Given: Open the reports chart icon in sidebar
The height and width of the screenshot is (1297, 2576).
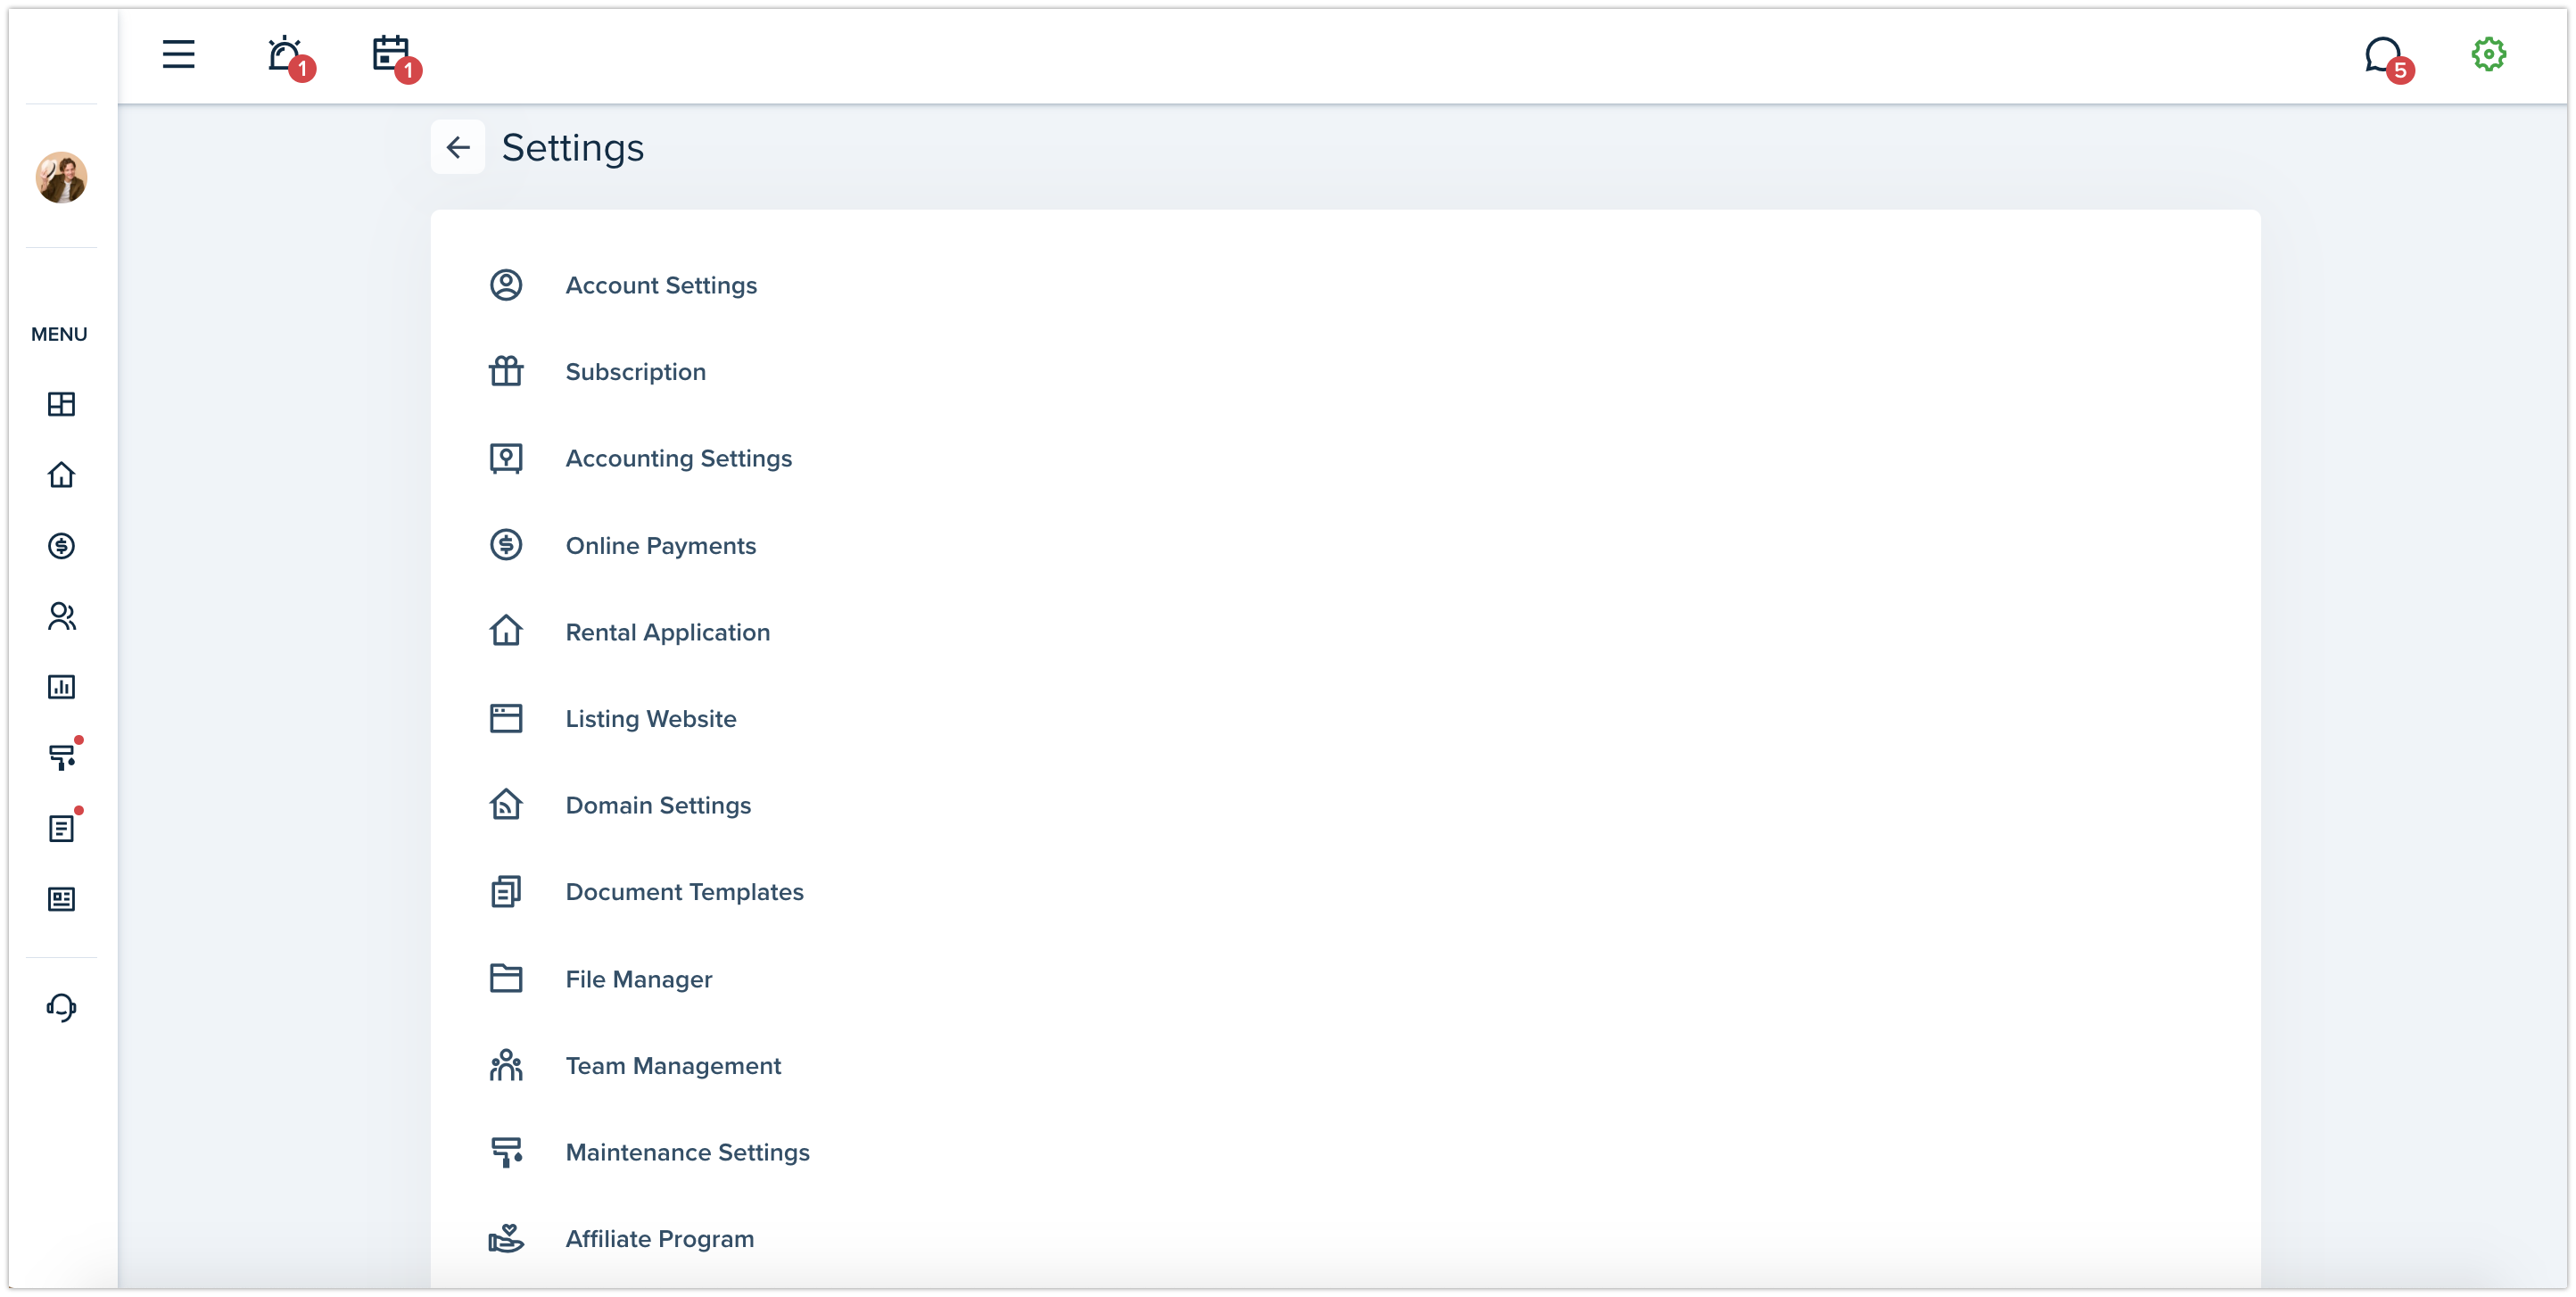Looking at the screenshot, I should [x=62, y=686].
